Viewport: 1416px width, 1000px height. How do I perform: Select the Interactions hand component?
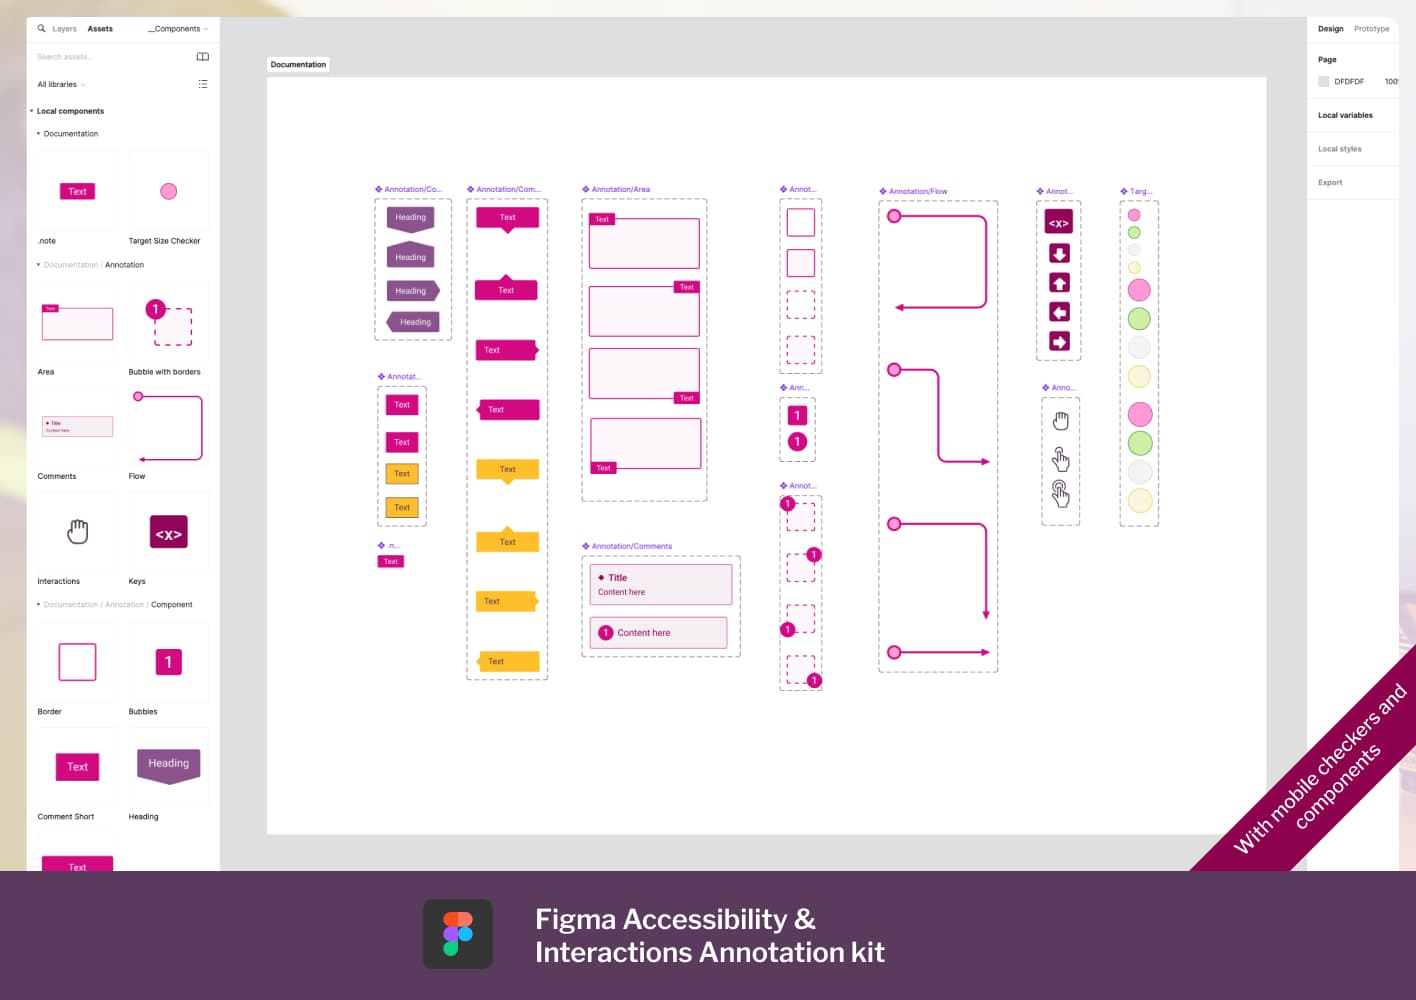tap(76, 531)
